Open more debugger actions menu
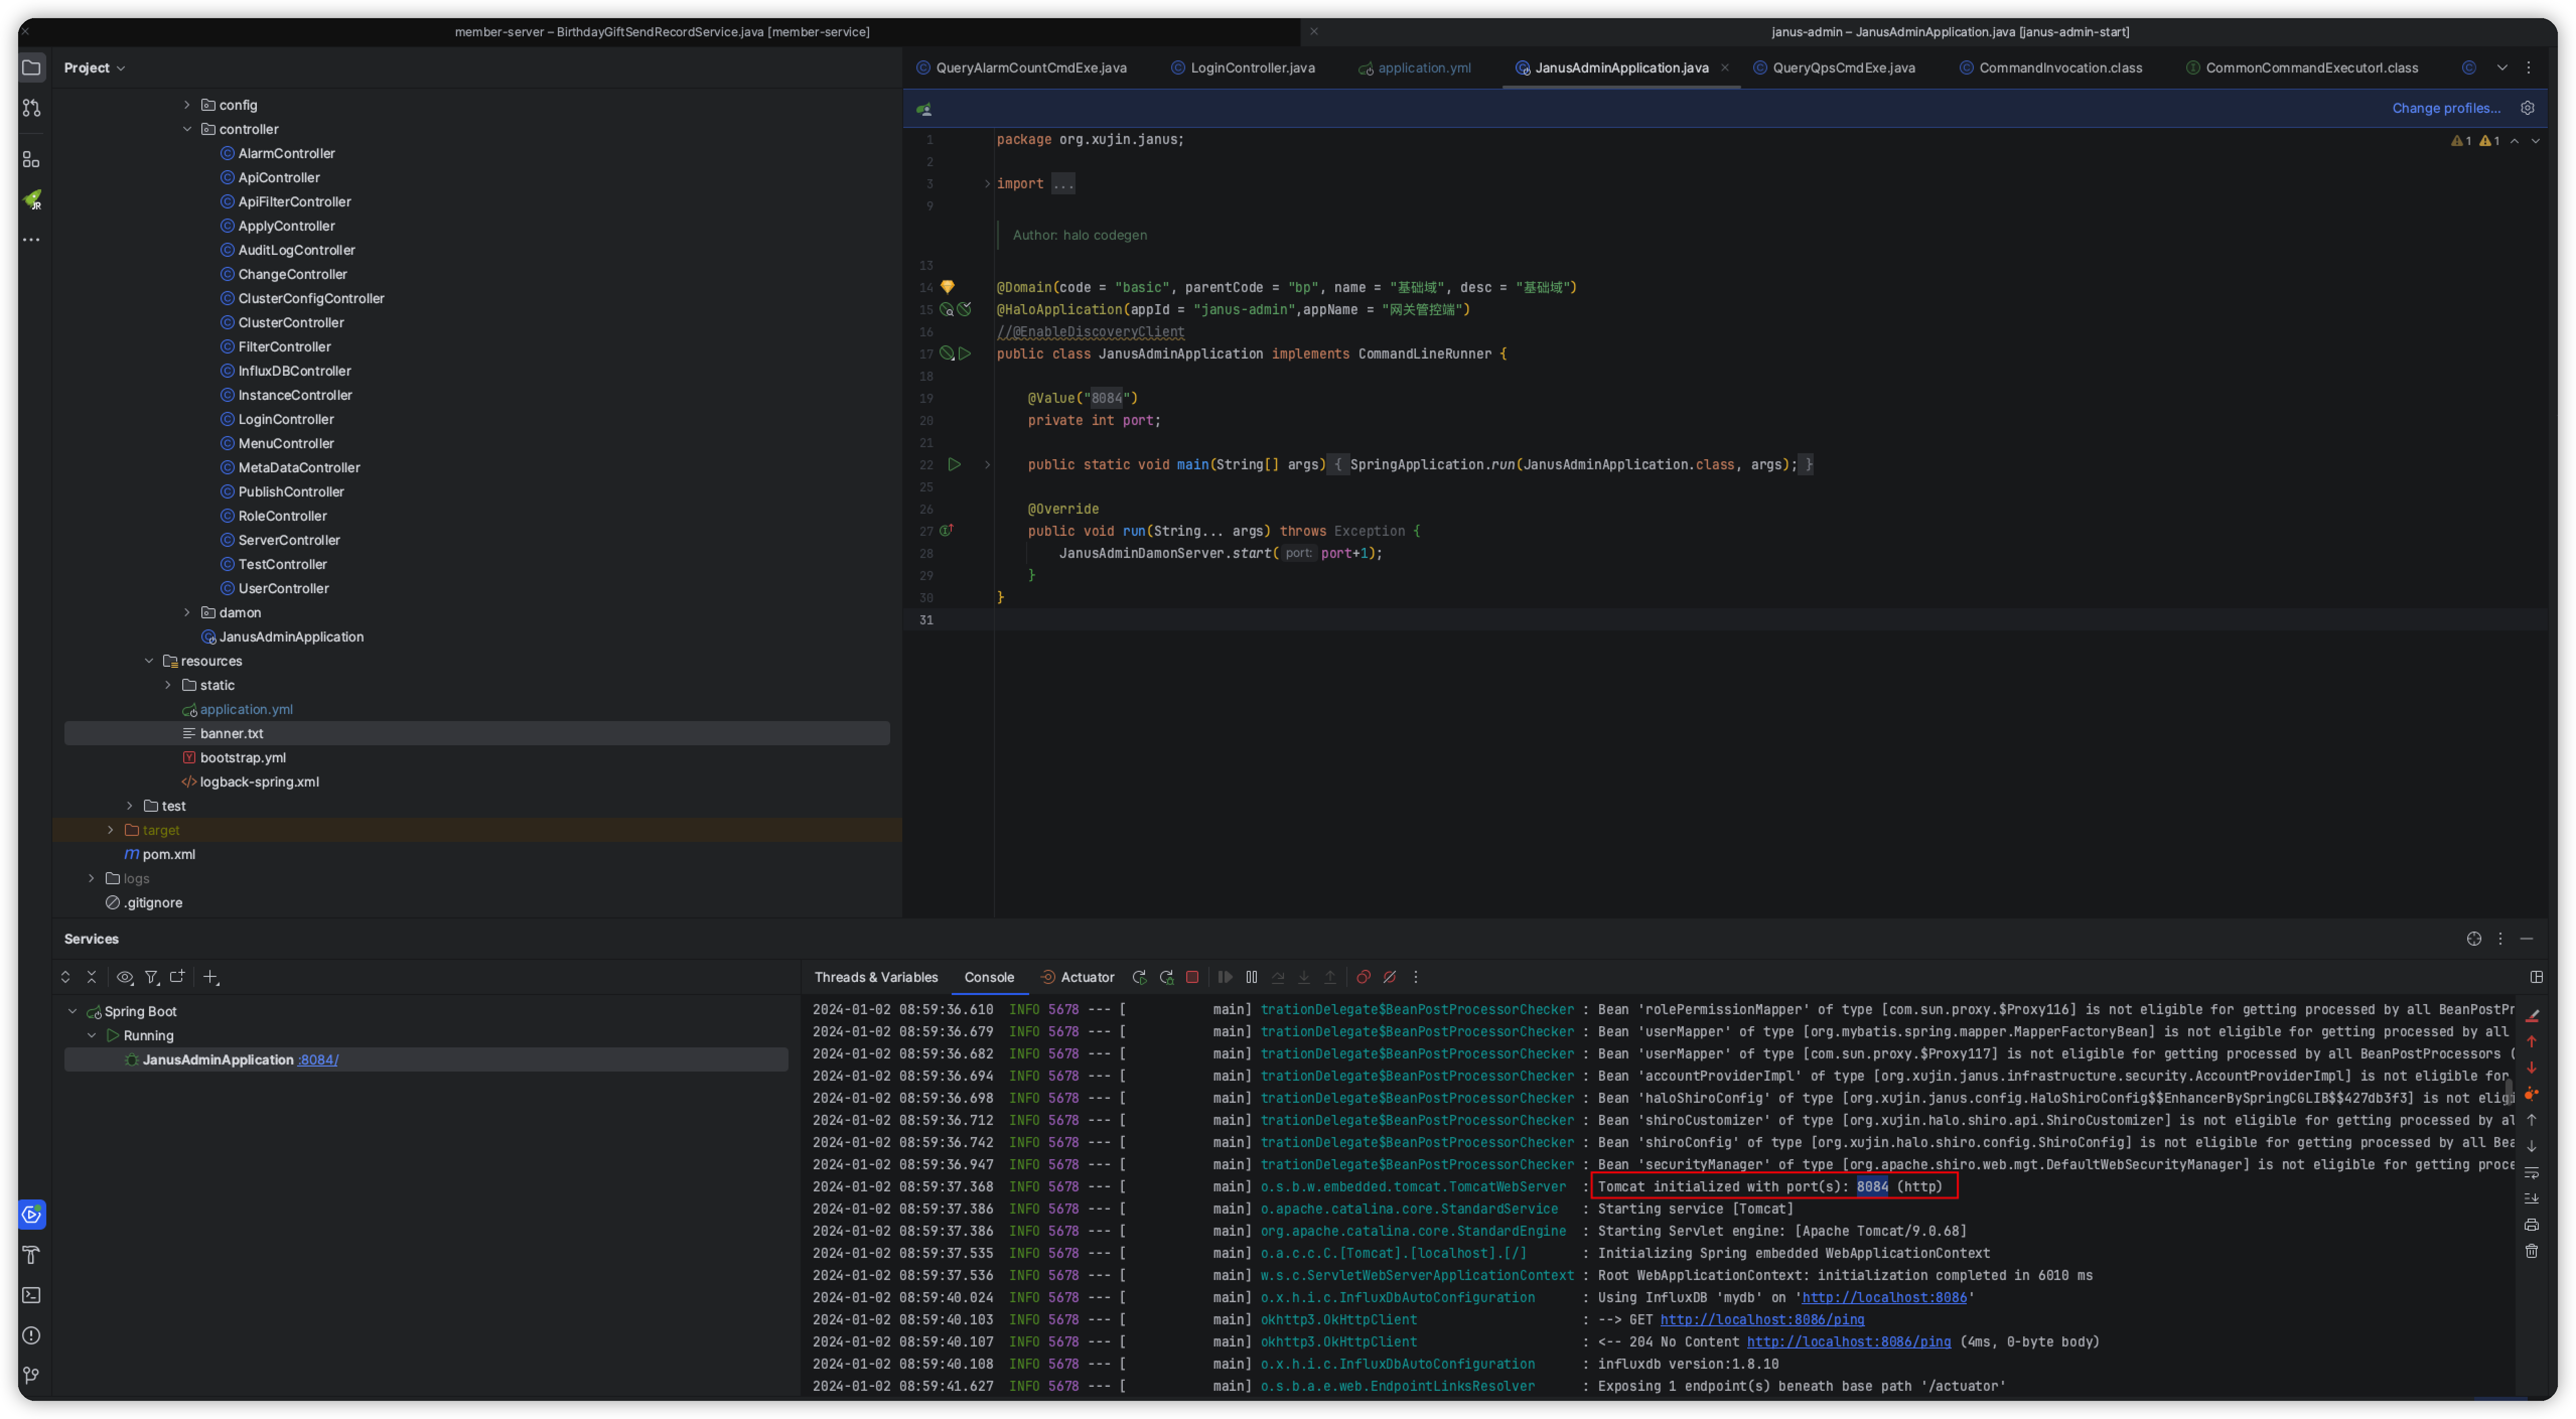Screen dimensions: 2576x1419 [1416, 977]
